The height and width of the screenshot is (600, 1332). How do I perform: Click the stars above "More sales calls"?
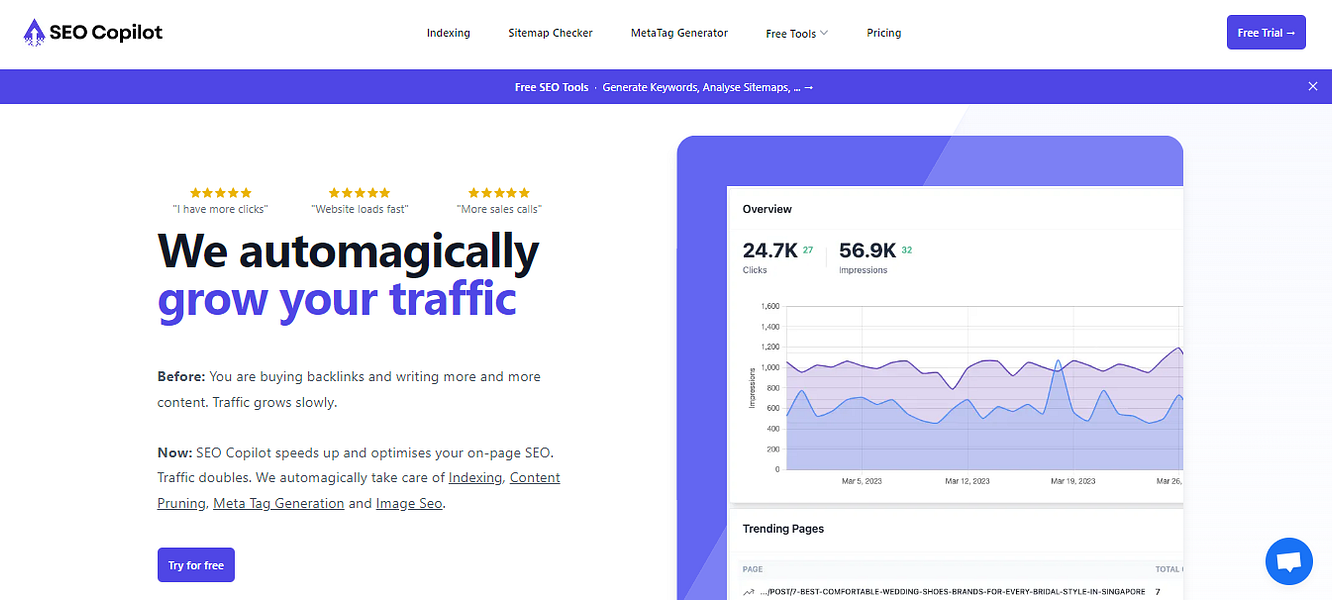click(x=498, y=193)
